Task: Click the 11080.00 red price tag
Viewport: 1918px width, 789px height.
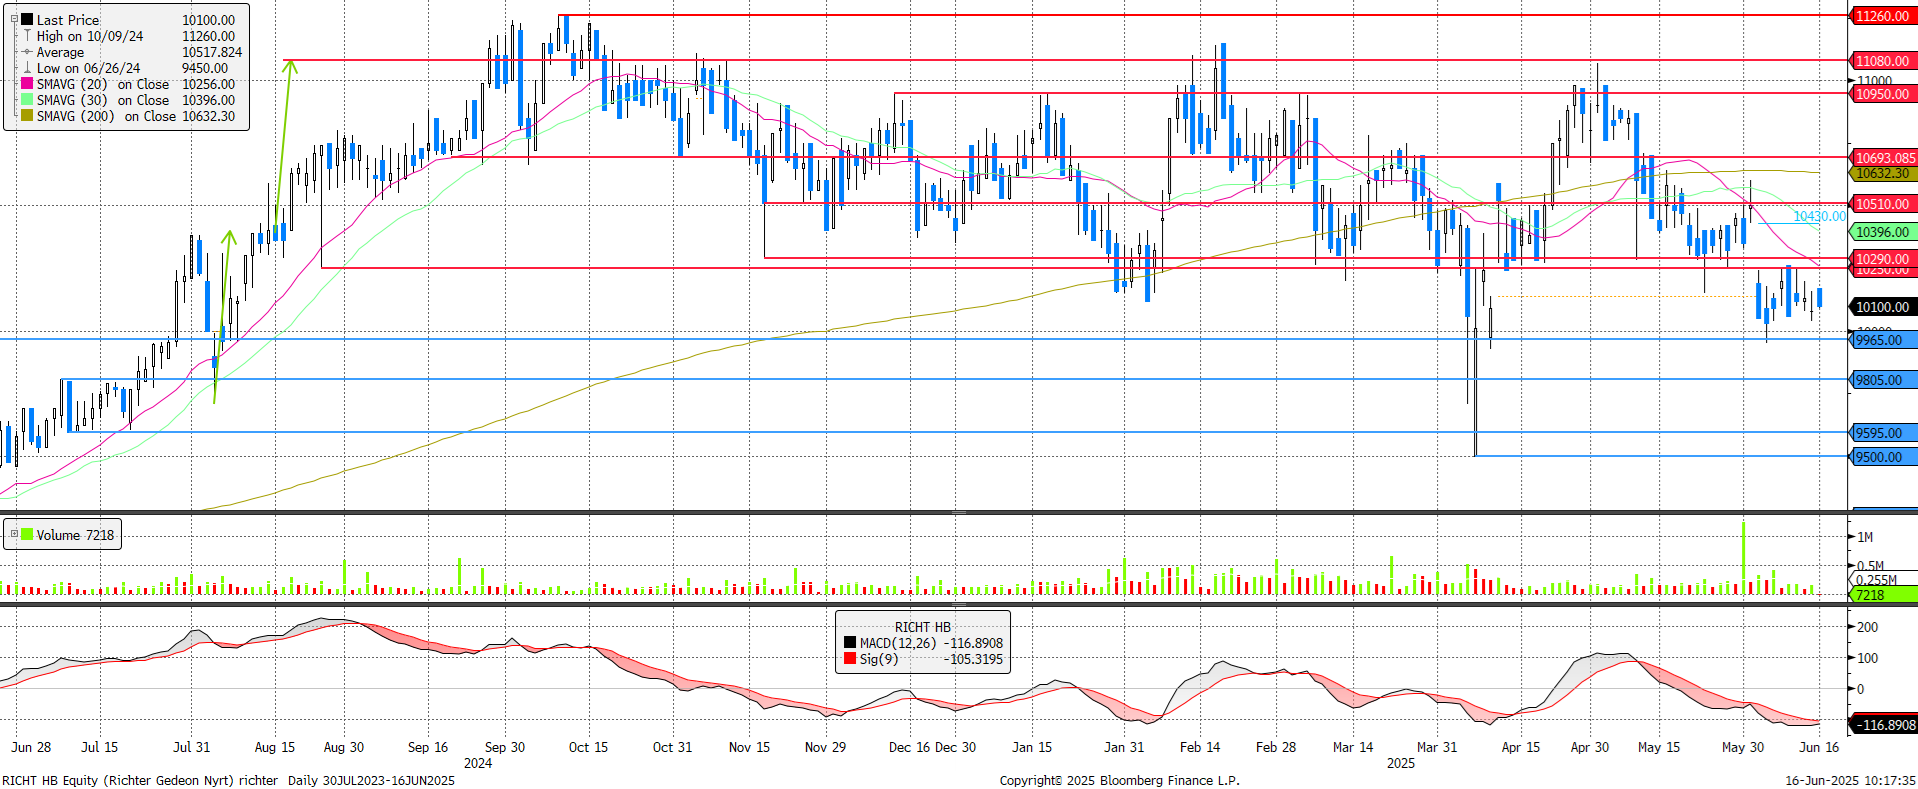Action: (x=1881, y=61)
